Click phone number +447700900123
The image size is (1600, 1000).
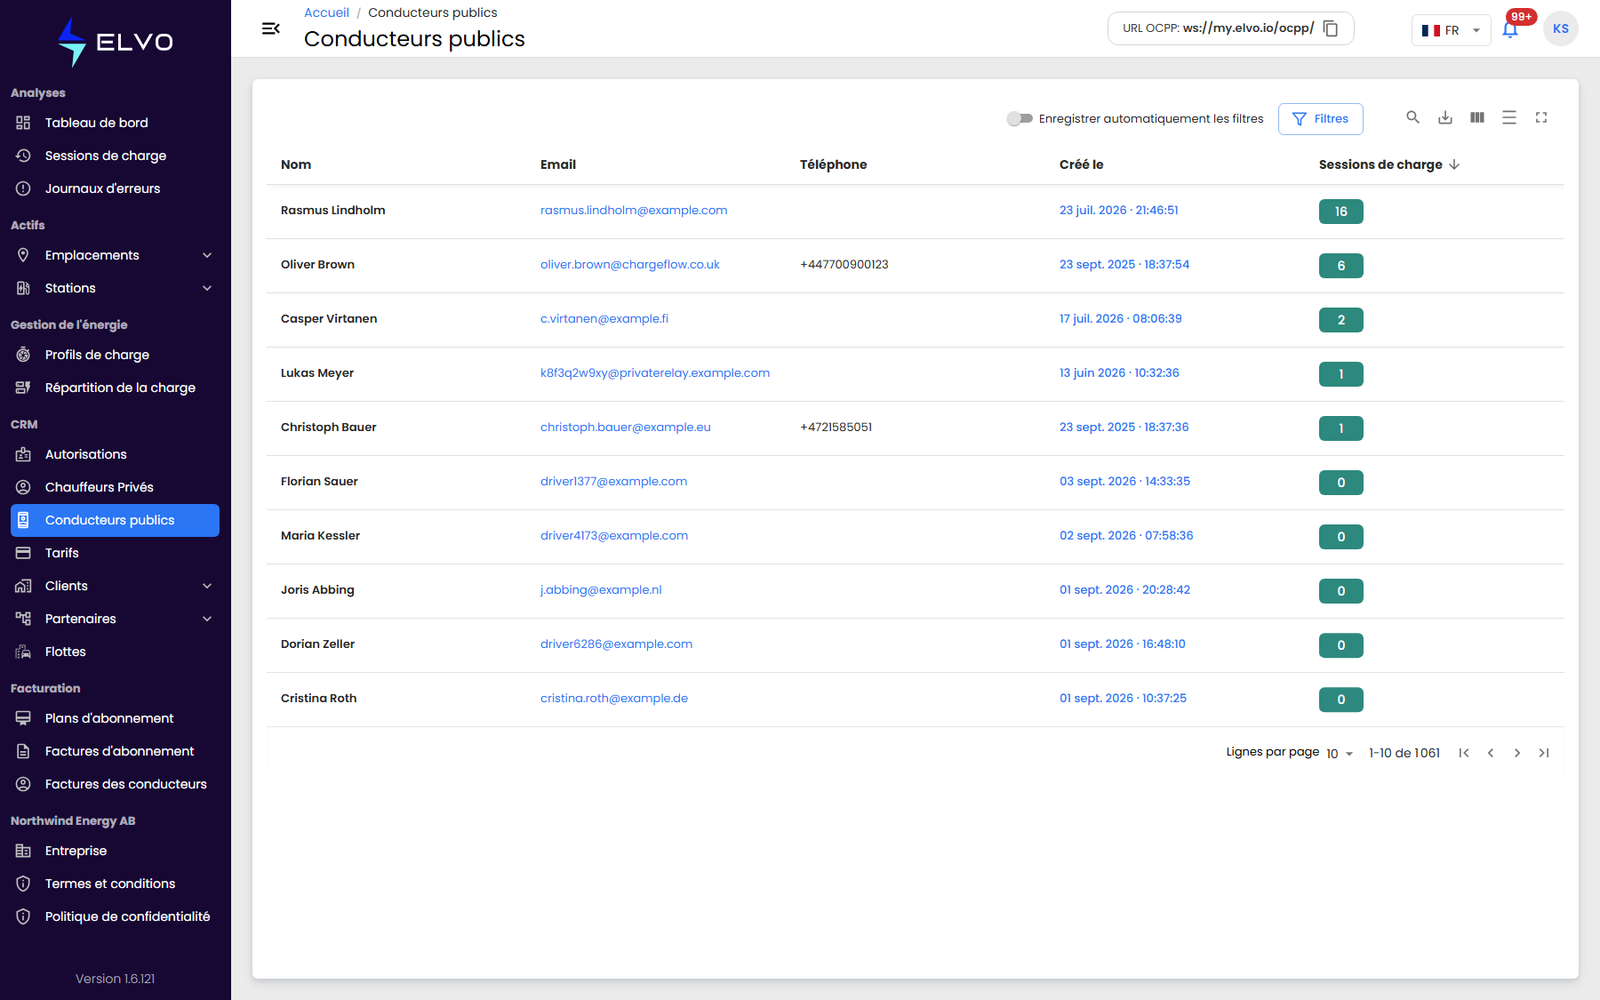[x=844, y=265]
